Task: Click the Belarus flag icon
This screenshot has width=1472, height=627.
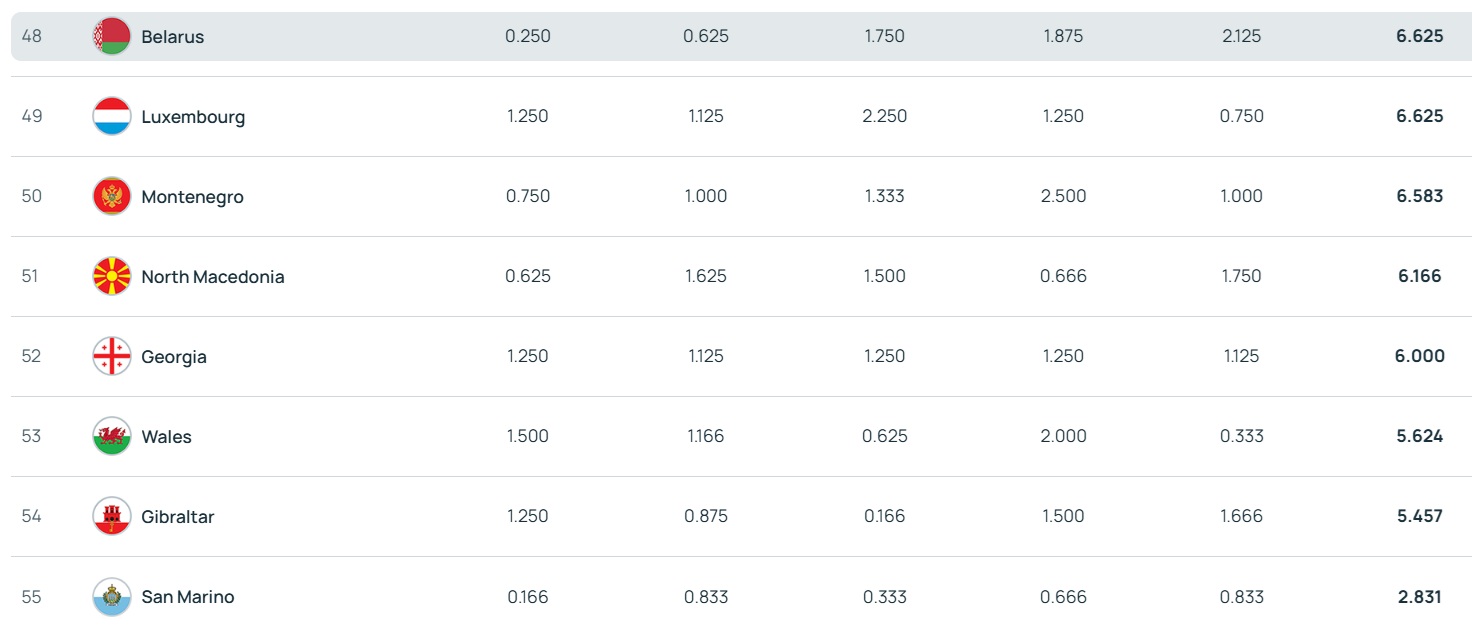Action: (111, 36)
